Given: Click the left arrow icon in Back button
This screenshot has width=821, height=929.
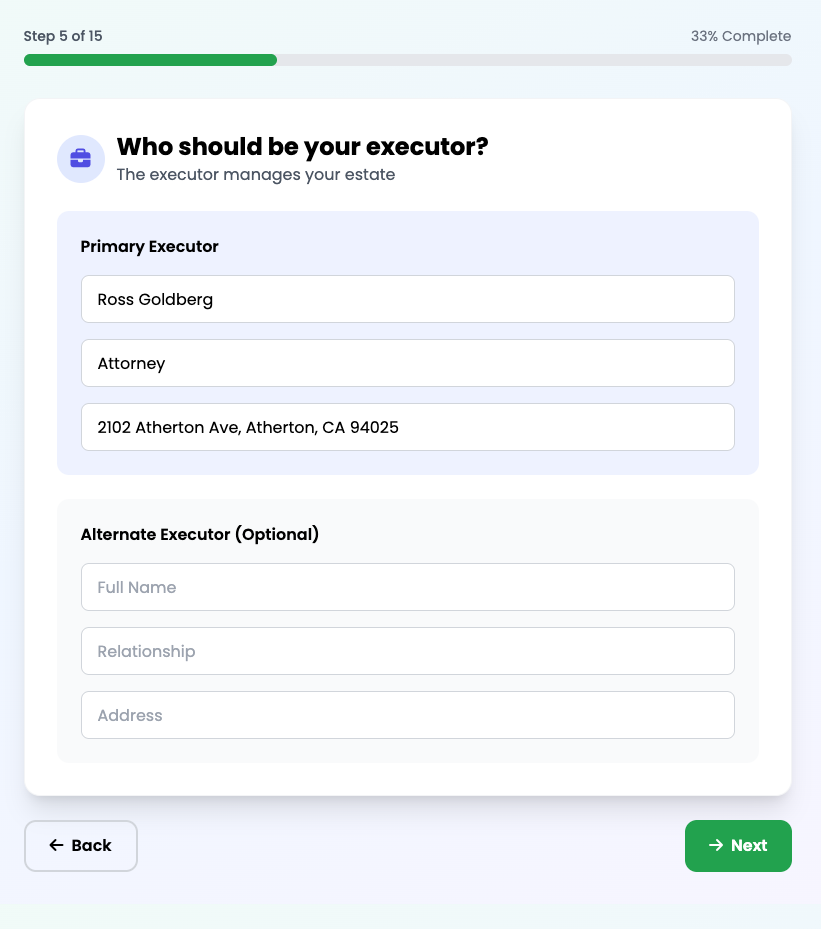Looking at the screenshot, I should [56, 846].
